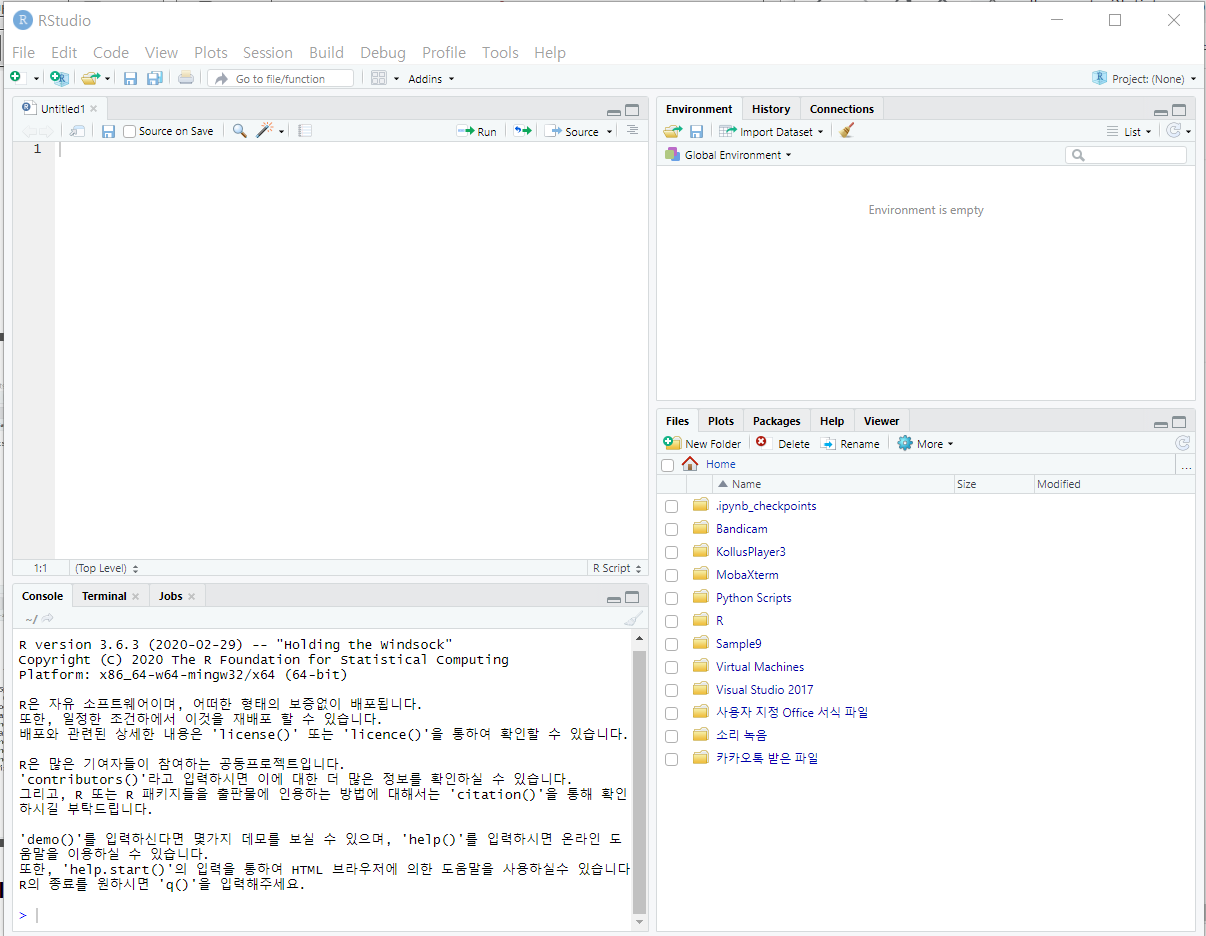Open the Session menu
1206x936 pixels.
point(268,52)
